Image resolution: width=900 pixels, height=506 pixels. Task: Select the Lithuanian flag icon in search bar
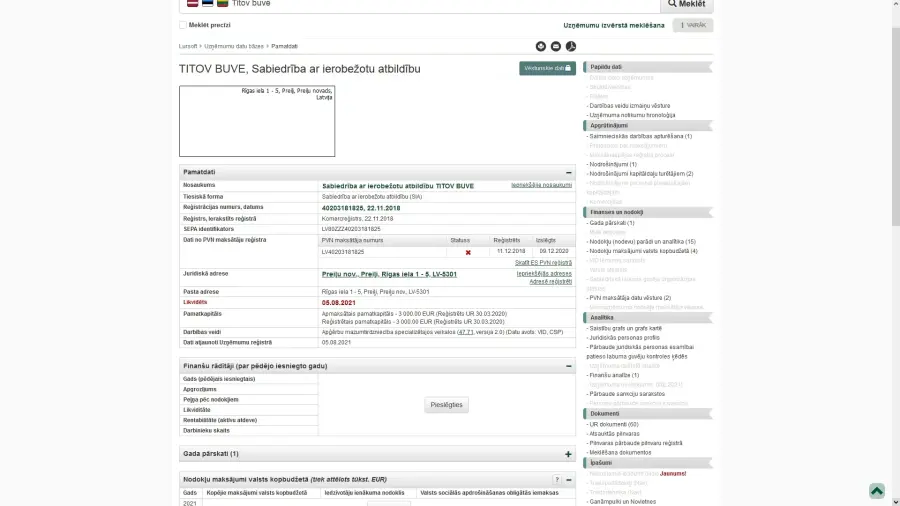pos(223,3)
